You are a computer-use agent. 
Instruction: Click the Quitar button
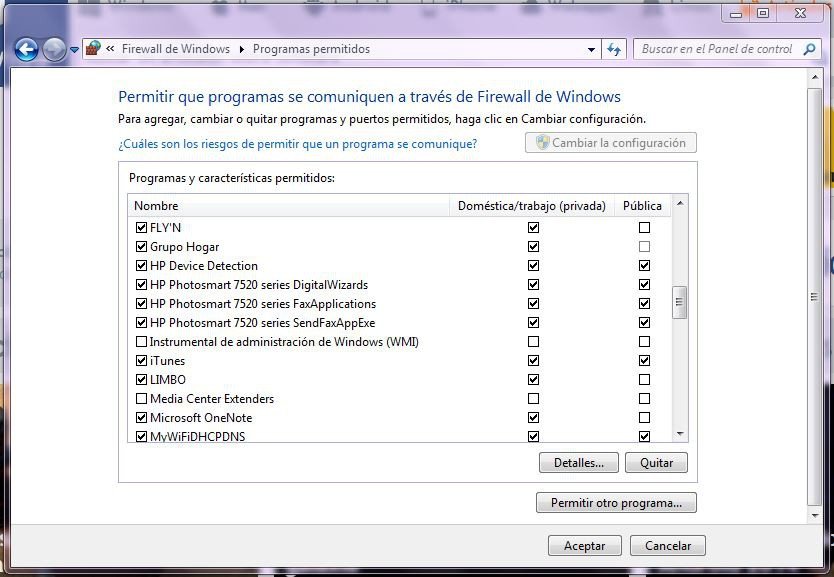656,463
